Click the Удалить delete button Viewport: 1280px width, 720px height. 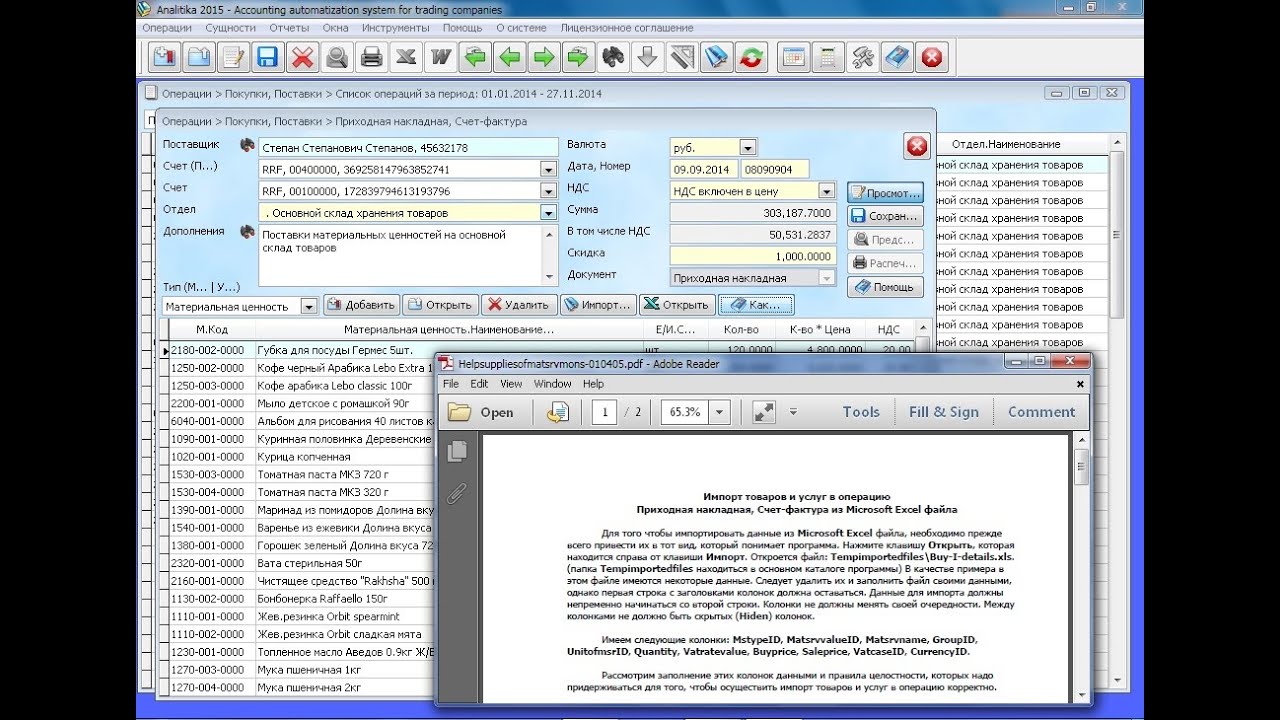[519, 305]
